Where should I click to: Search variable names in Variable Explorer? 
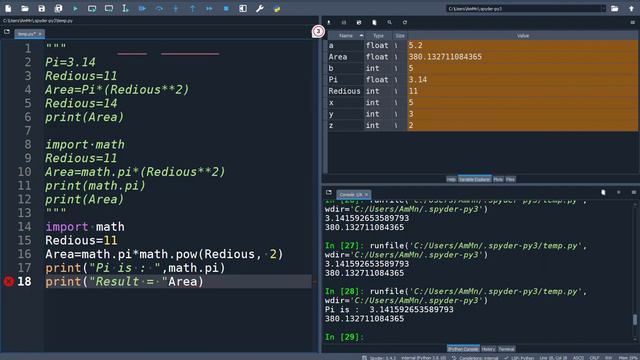click(389, 22)
